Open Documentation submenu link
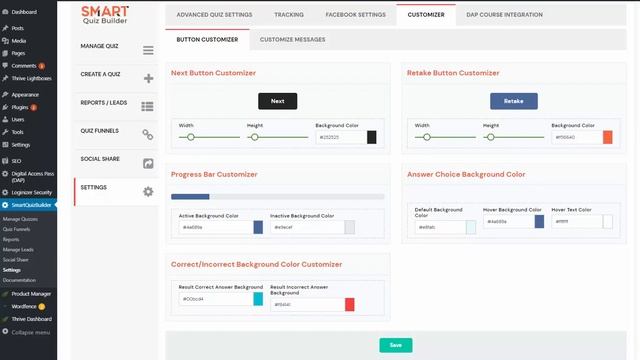This screenshot has height=360, width=640. [19, 280]
